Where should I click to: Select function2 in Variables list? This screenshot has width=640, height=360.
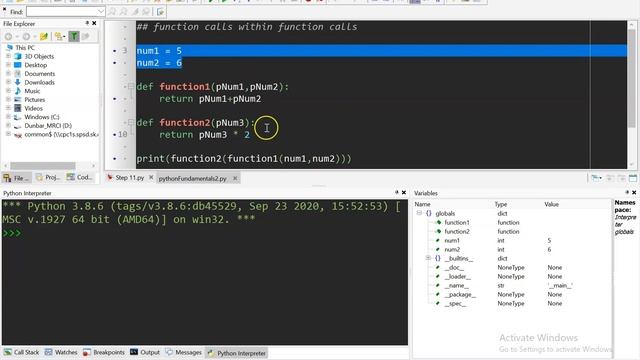[456, 231]
